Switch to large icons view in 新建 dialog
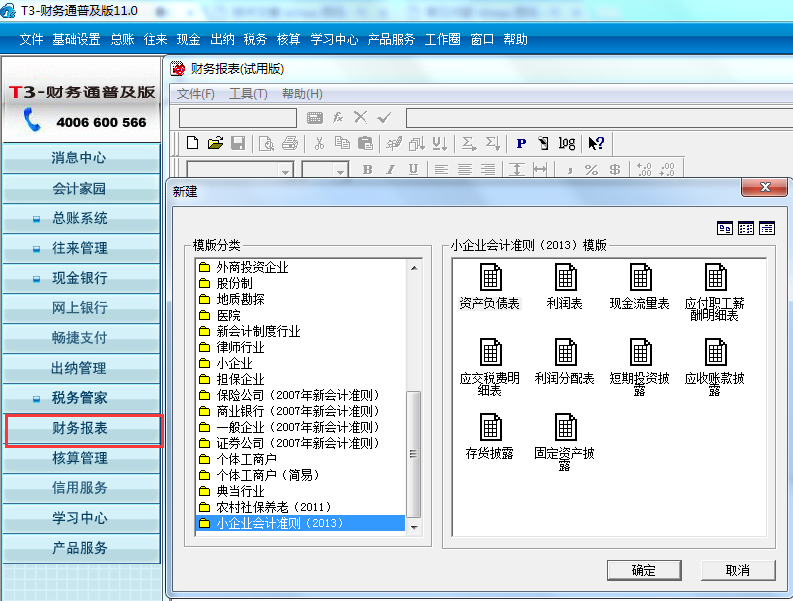The height and width of the screenshot is (601, 793). tap(725, 228)
